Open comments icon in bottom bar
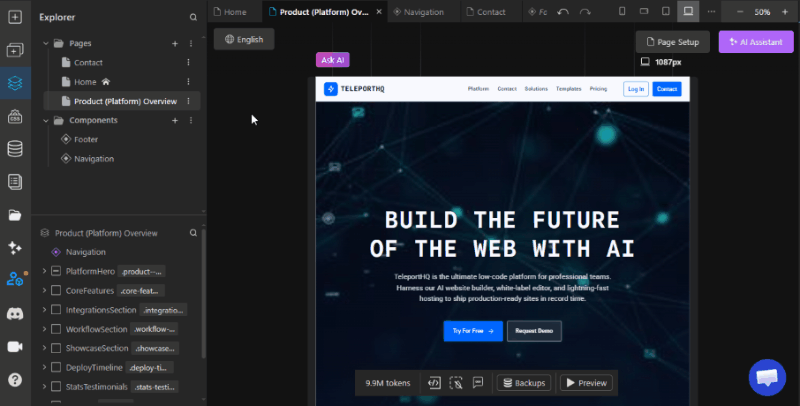This screenshot has width=800, height=406. pos(478,383)
